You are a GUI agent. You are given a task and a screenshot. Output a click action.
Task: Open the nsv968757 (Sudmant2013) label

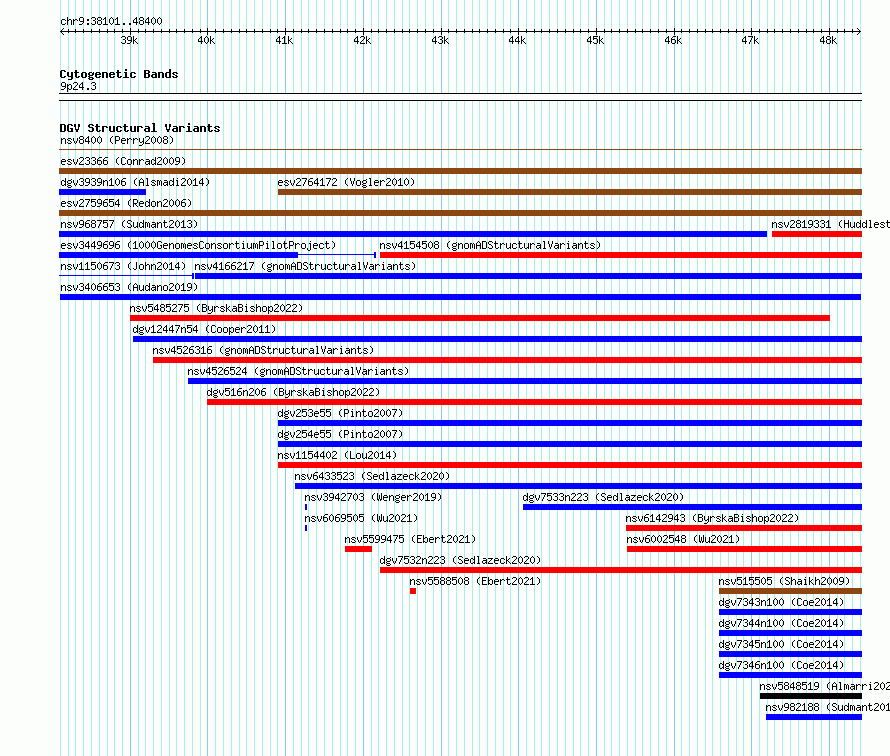coord(129,224)
